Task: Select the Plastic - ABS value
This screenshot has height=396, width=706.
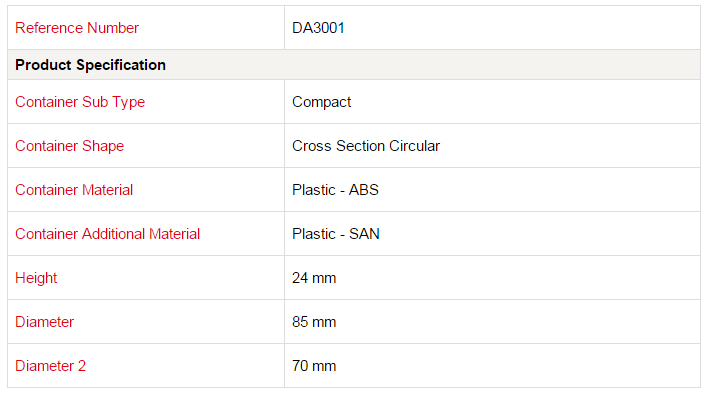Action: tap(335, 190)
